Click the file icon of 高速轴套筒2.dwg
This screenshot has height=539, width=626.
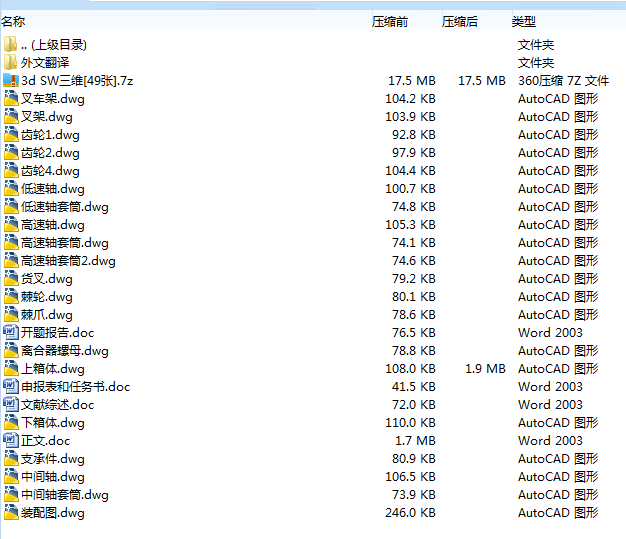11,260
